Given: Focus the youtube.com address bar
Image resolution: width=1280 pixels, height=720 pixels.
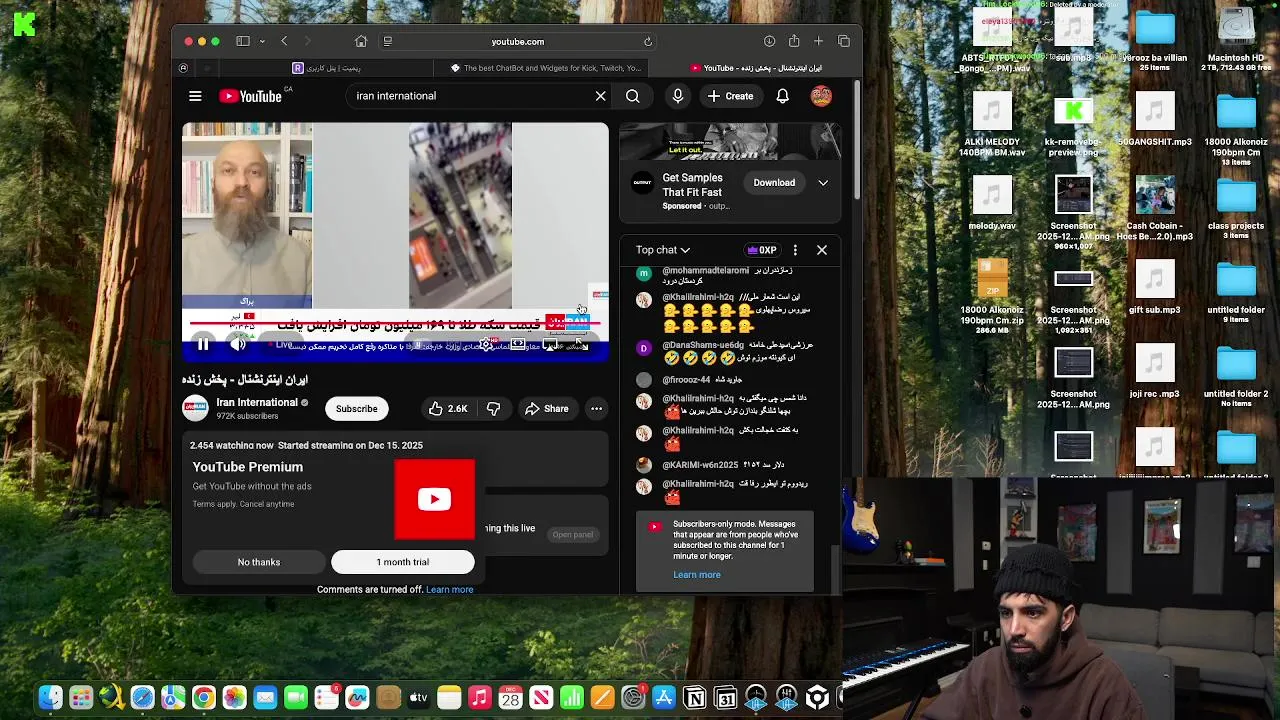Looking at the screenshot, I should (518, 41).
